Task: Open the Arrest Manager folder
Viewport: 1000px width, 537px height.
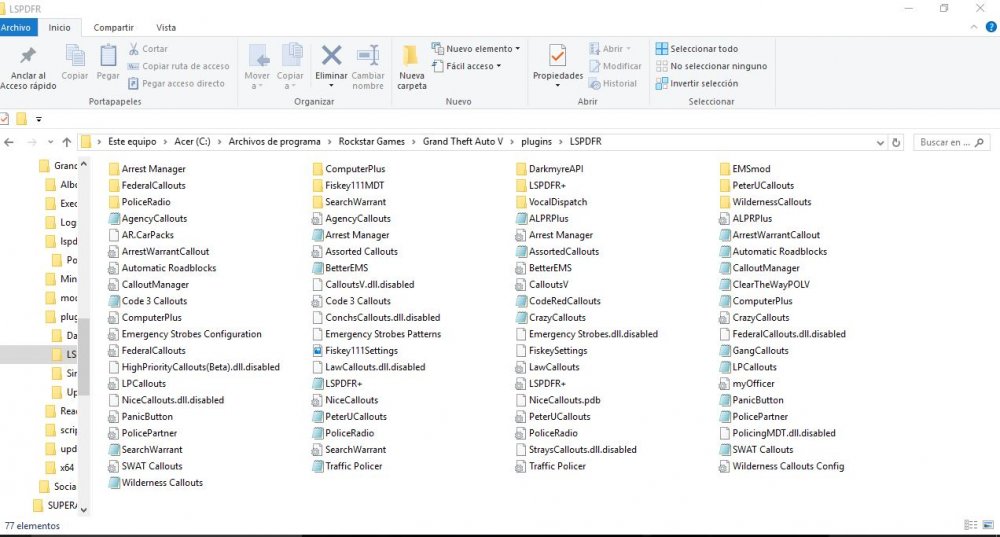Action: pyautogui.click(x=147, y=168)
